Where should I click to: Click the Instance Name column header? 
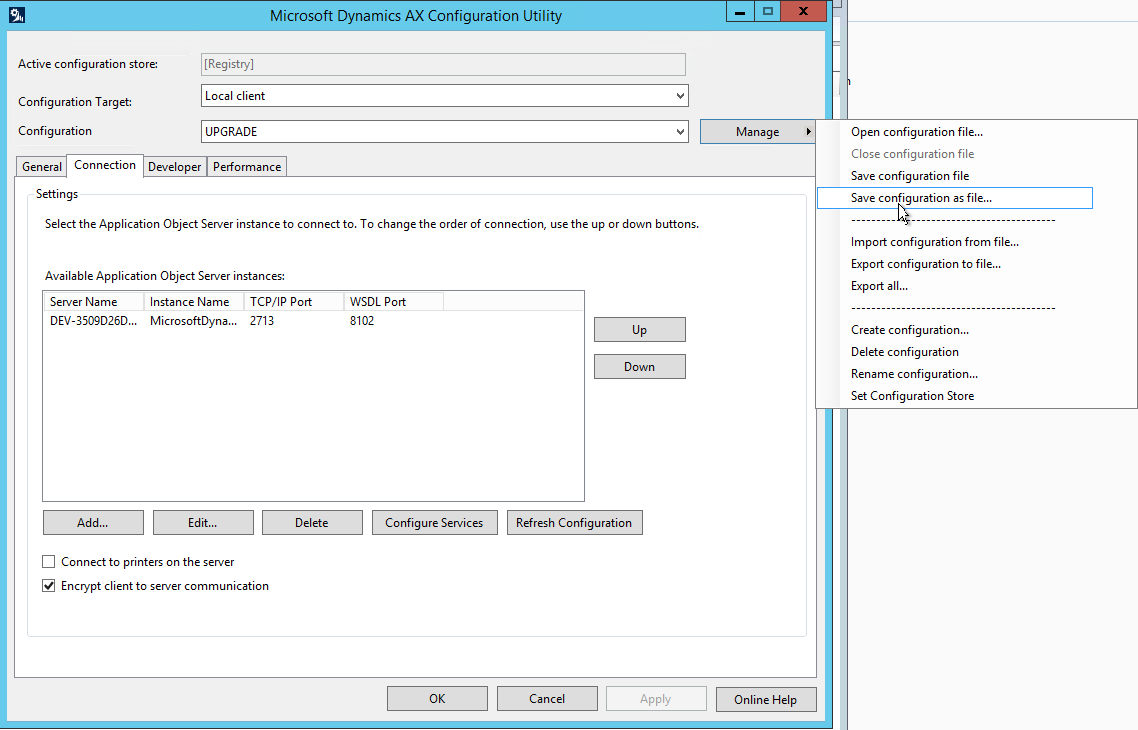194,302
